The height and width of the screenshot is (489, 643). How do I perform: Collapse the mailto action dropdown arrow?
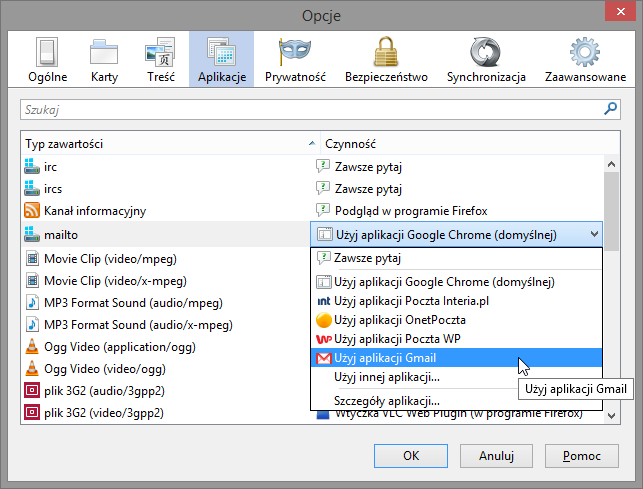tap(594, 235)
